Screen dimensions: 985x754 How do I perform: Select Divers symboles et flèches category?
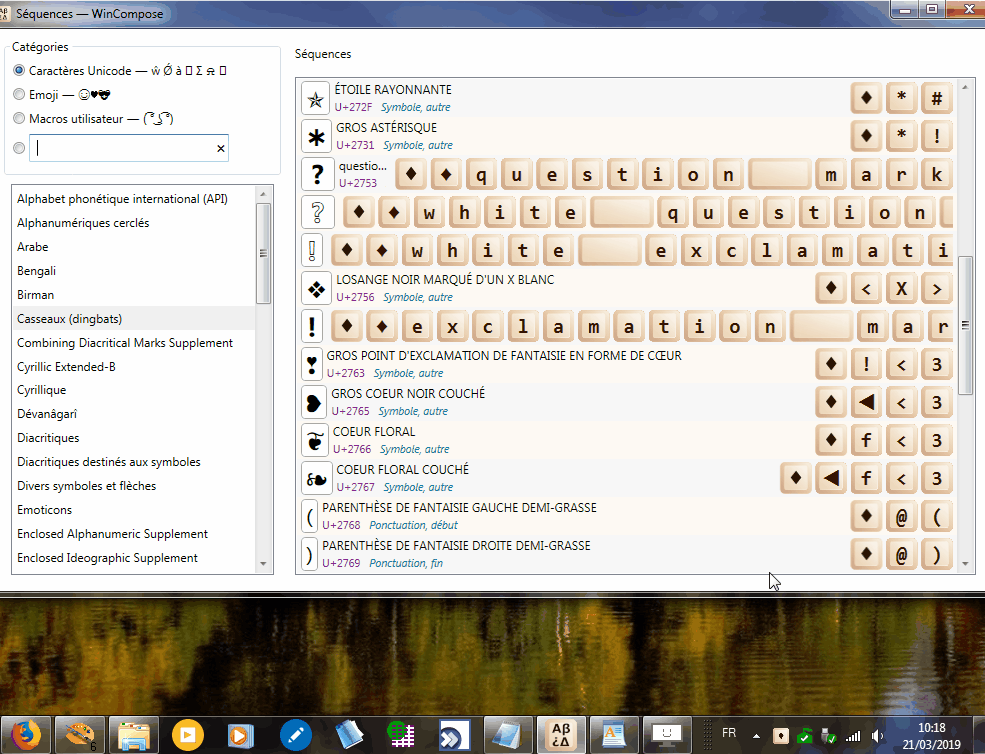coord(134,485)
